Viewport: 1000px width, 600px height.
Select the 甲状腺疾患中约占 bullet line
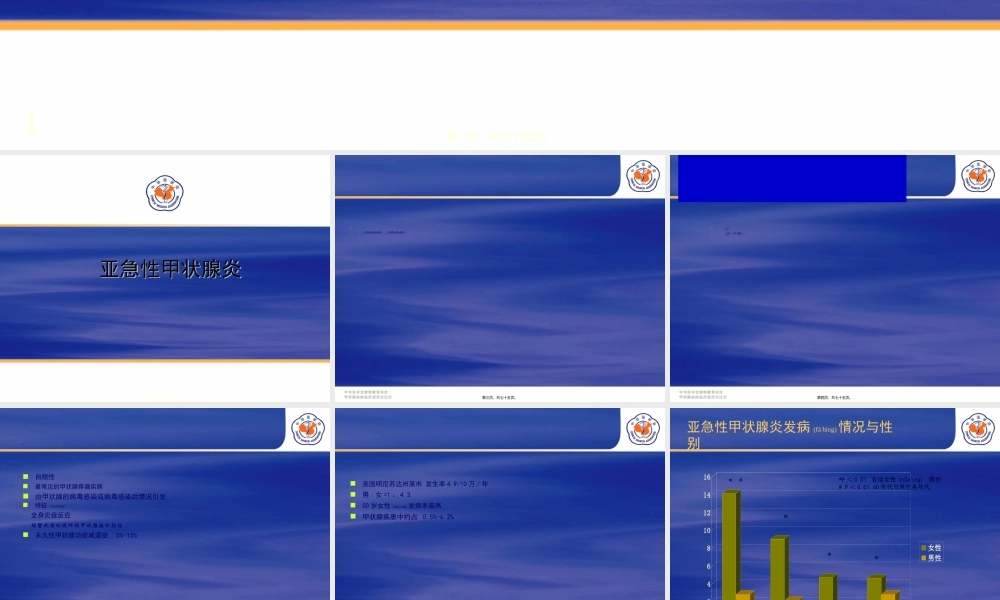pos(408,517)
